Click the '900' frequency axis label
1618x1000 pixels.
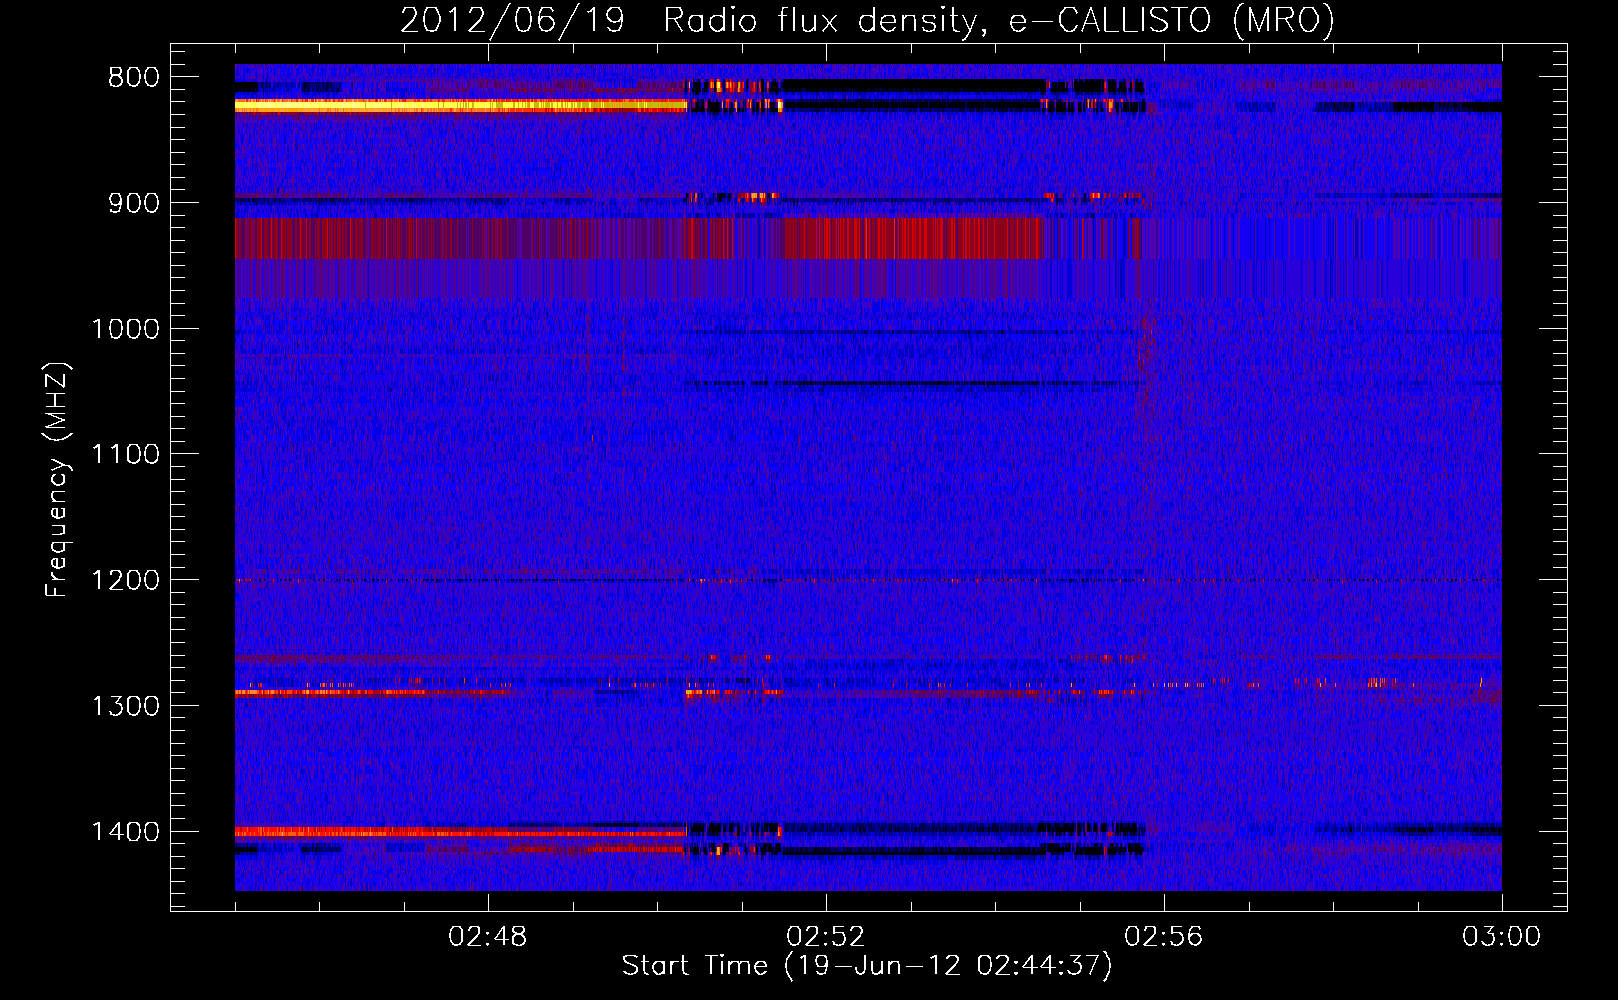coord(134,203)
